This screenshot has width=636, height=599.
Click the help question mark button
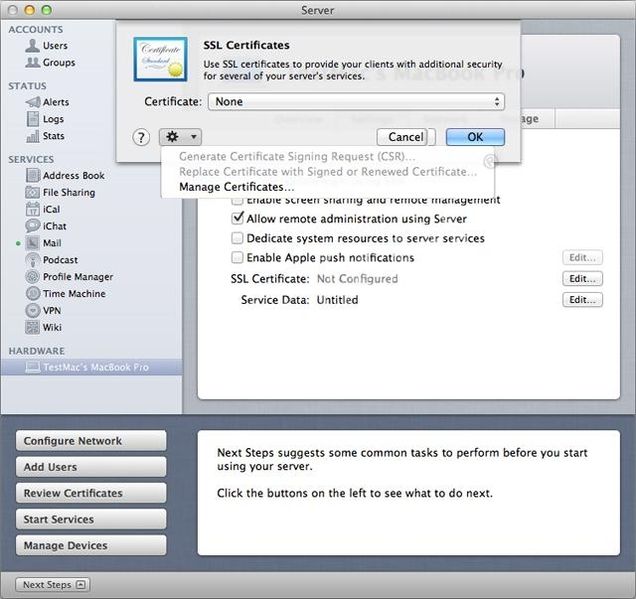[141, 137]
